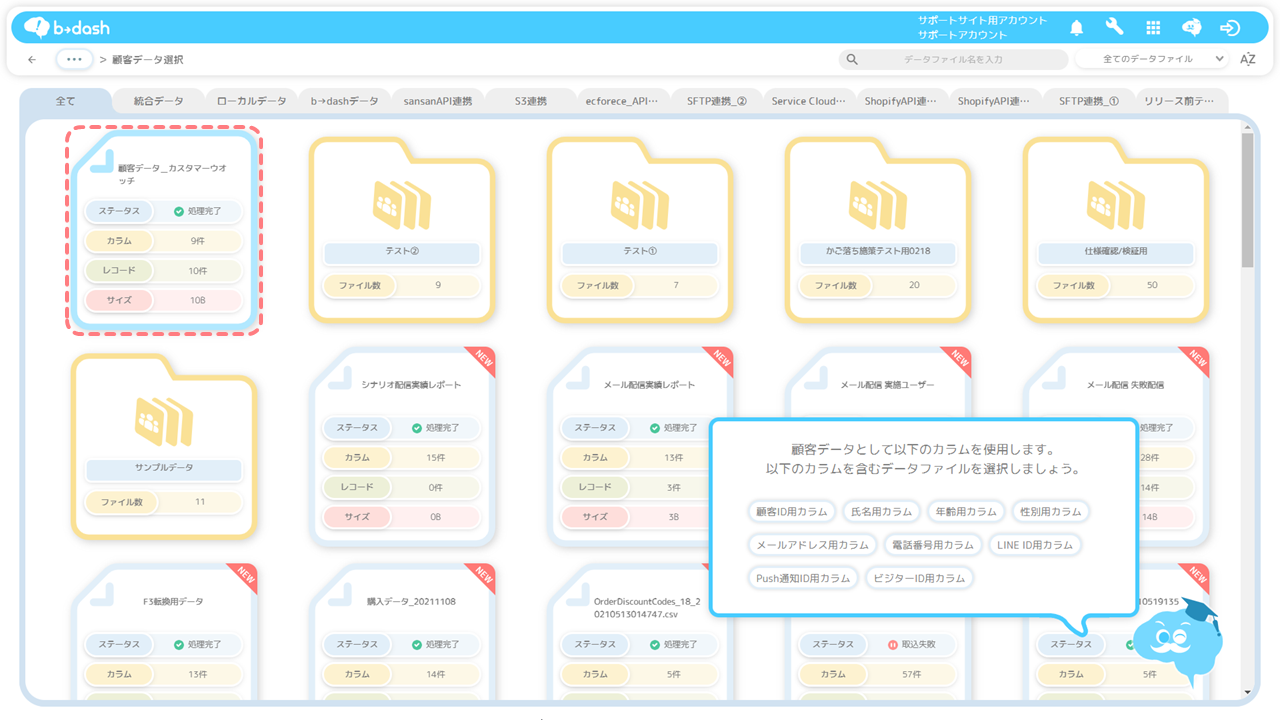Open the テスト② folder icon

pos(402,204)
